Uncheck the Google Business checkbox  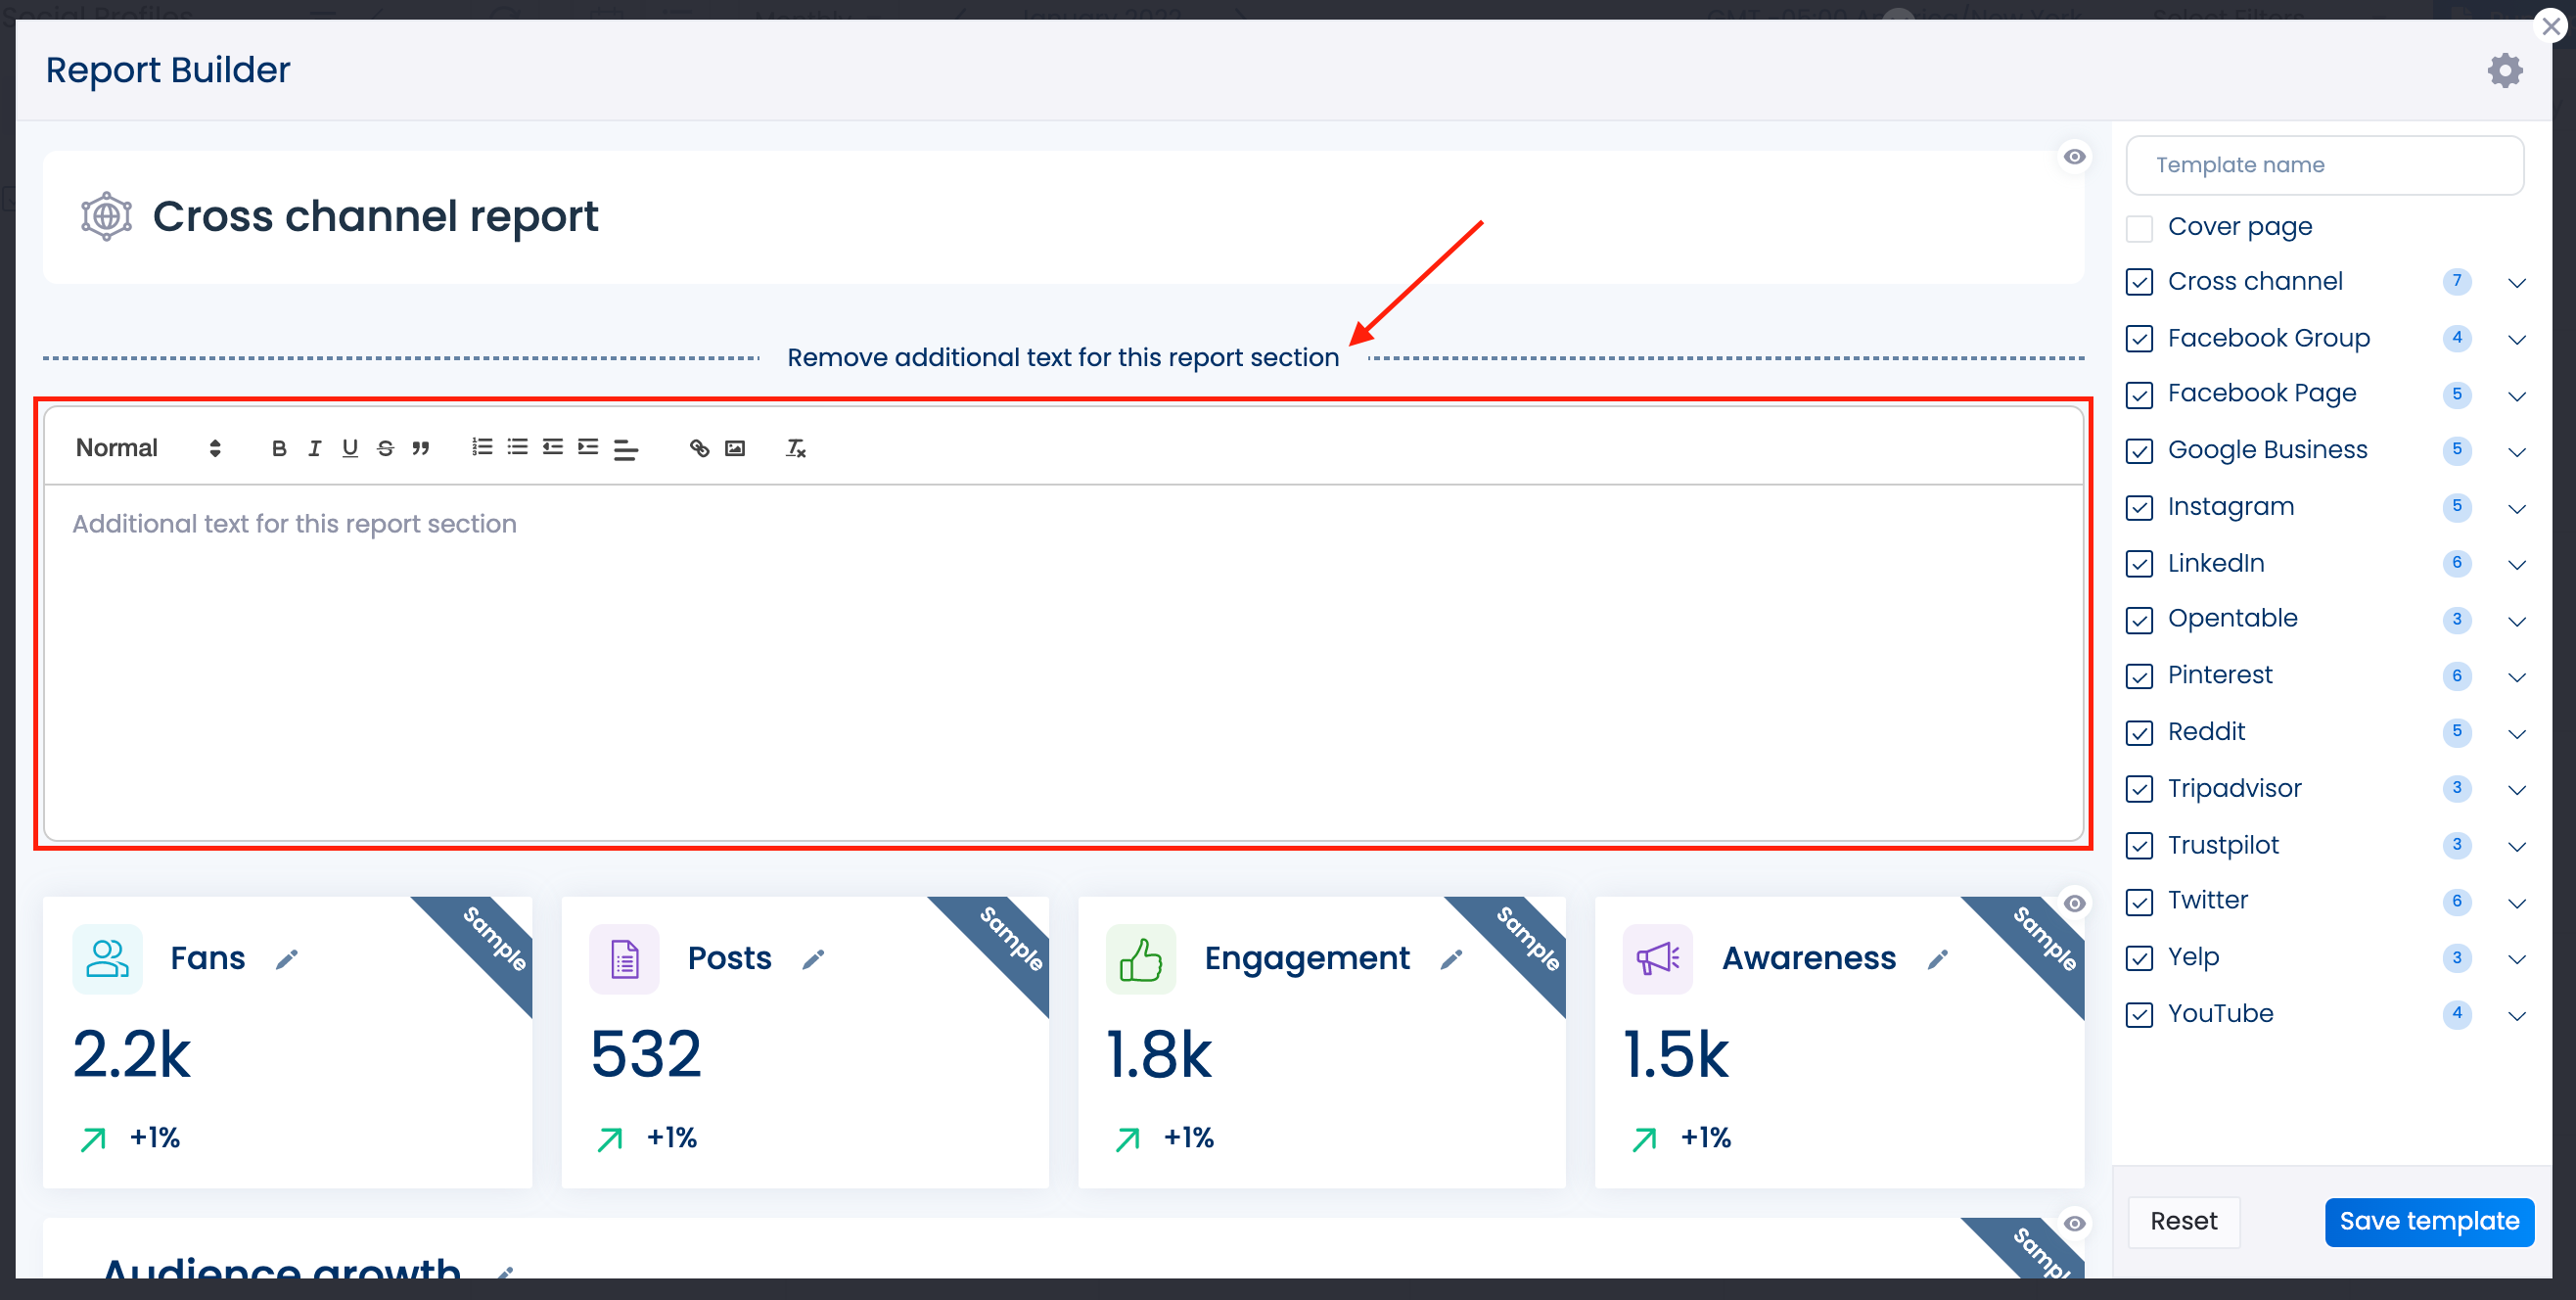(x=2139, y=451)
